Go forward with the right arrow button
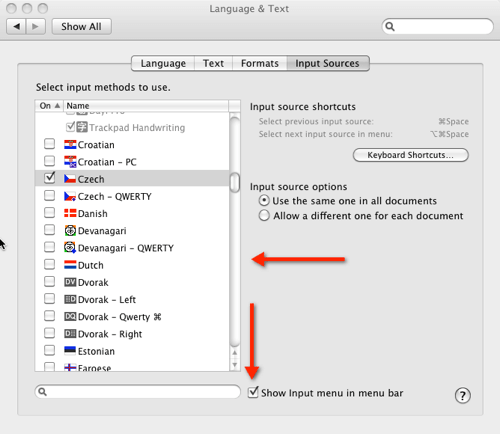The image size is (500, 434). point(35,26)
